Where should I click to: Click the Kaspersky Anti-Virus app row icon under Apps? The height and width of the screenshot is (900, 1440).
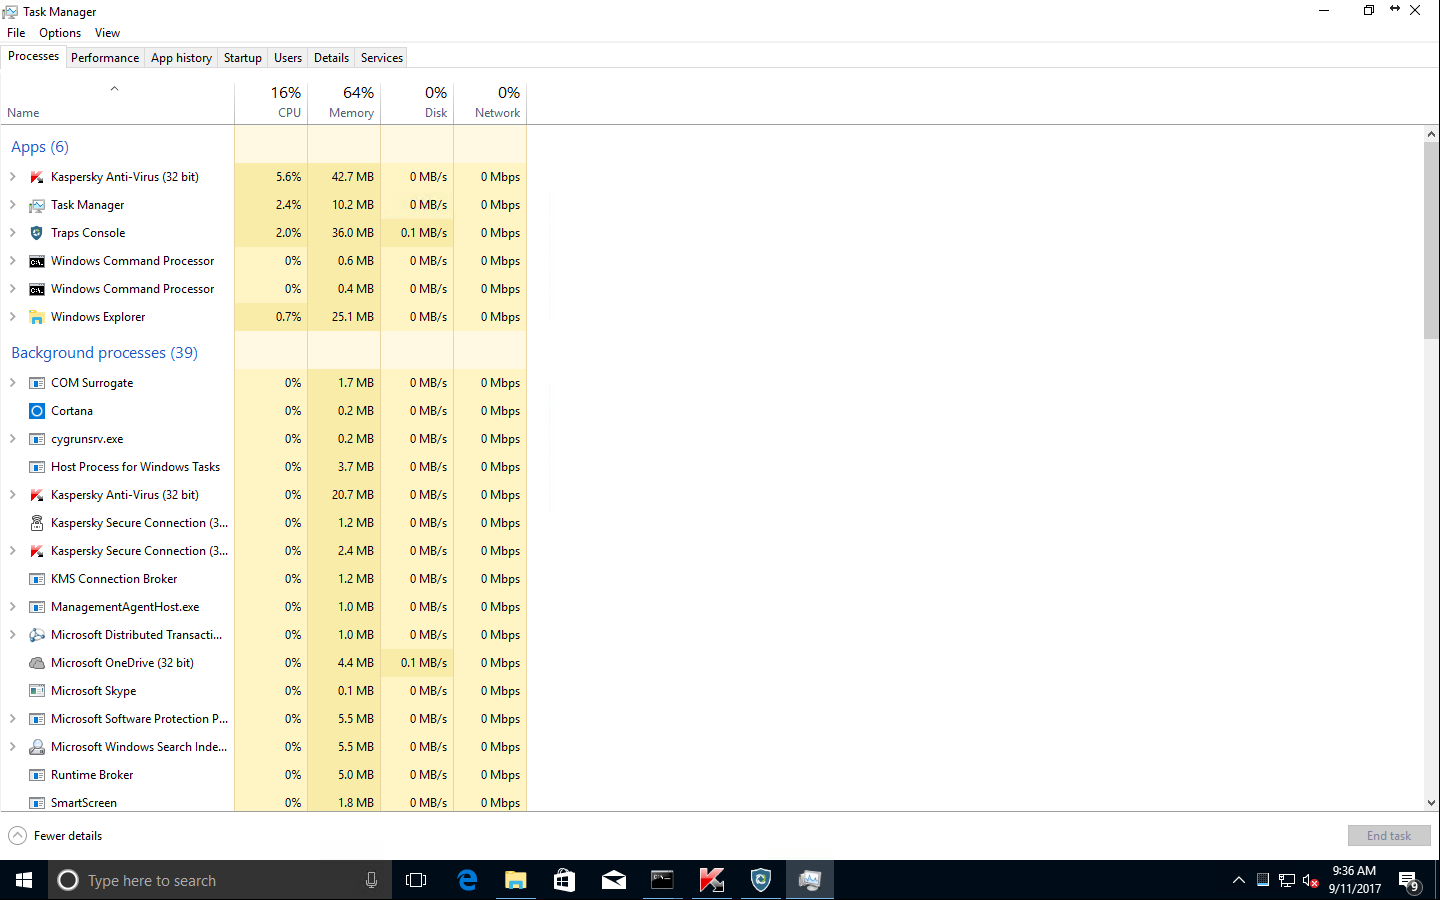pyautogui.click(x=37, y=177)
